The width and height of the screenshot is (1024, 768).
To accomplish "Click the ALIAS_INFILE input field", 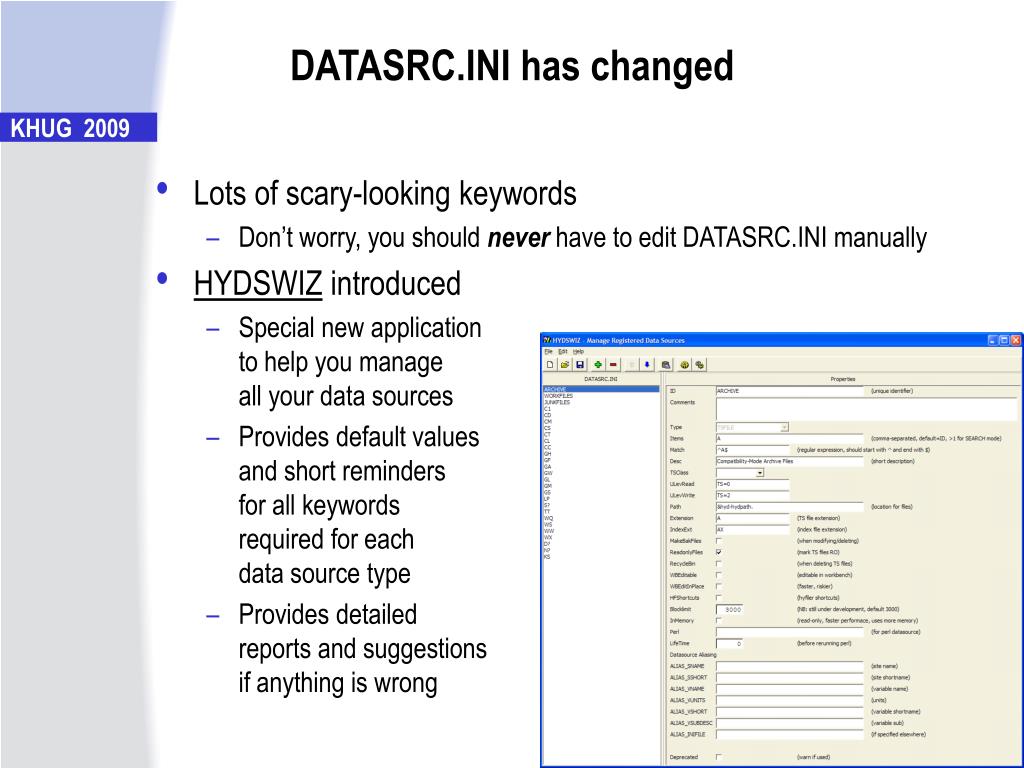I will coord(790,735).
